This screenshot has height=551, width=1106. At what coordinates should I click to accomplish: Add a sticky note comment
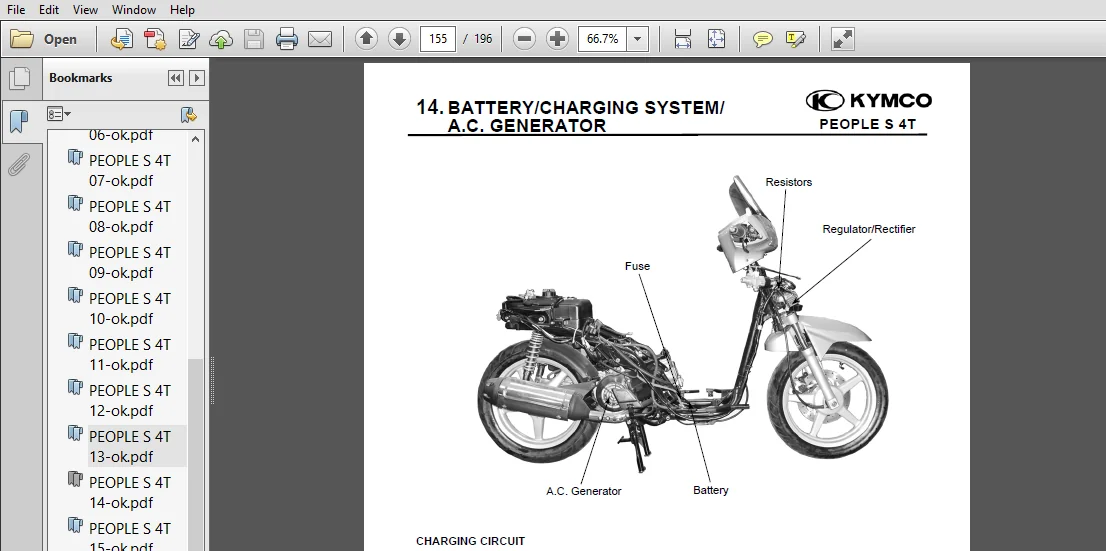coord(762,39)
